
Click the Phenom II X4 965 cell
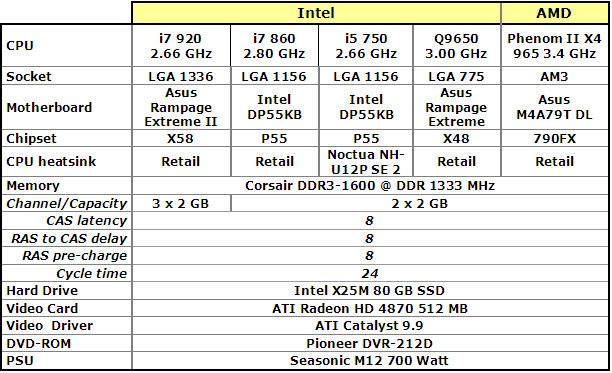coord(554,46)
